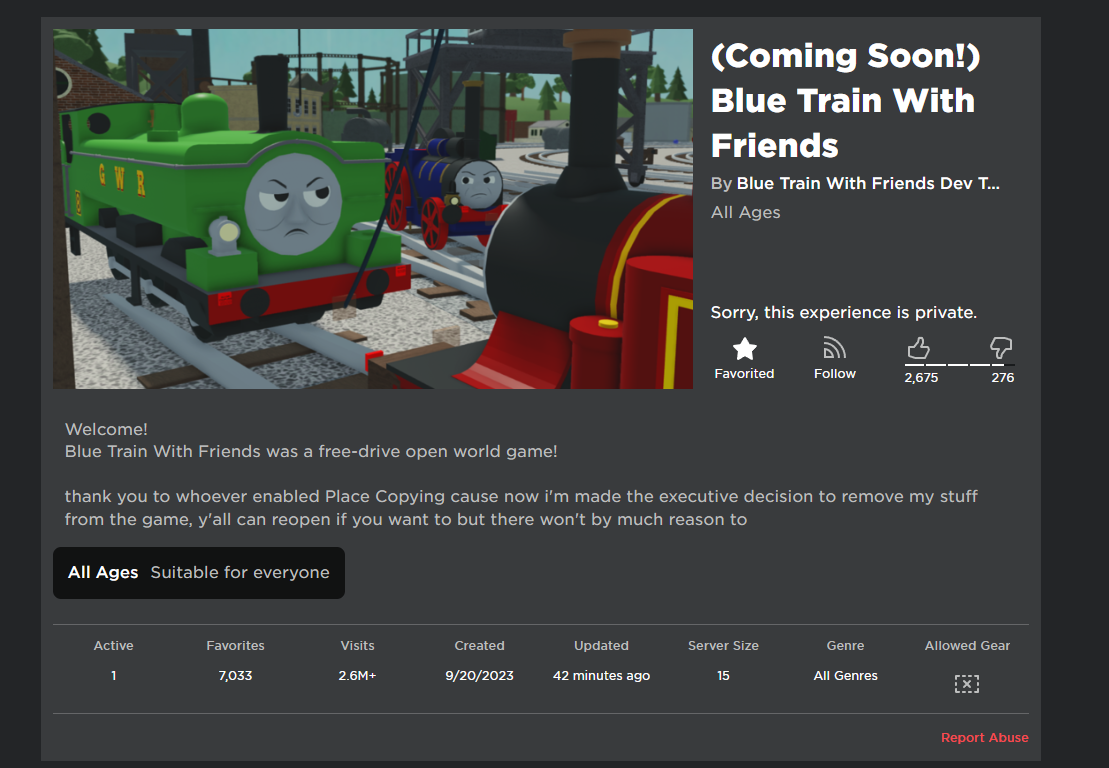Click the 276 dislikes count

1003,378
